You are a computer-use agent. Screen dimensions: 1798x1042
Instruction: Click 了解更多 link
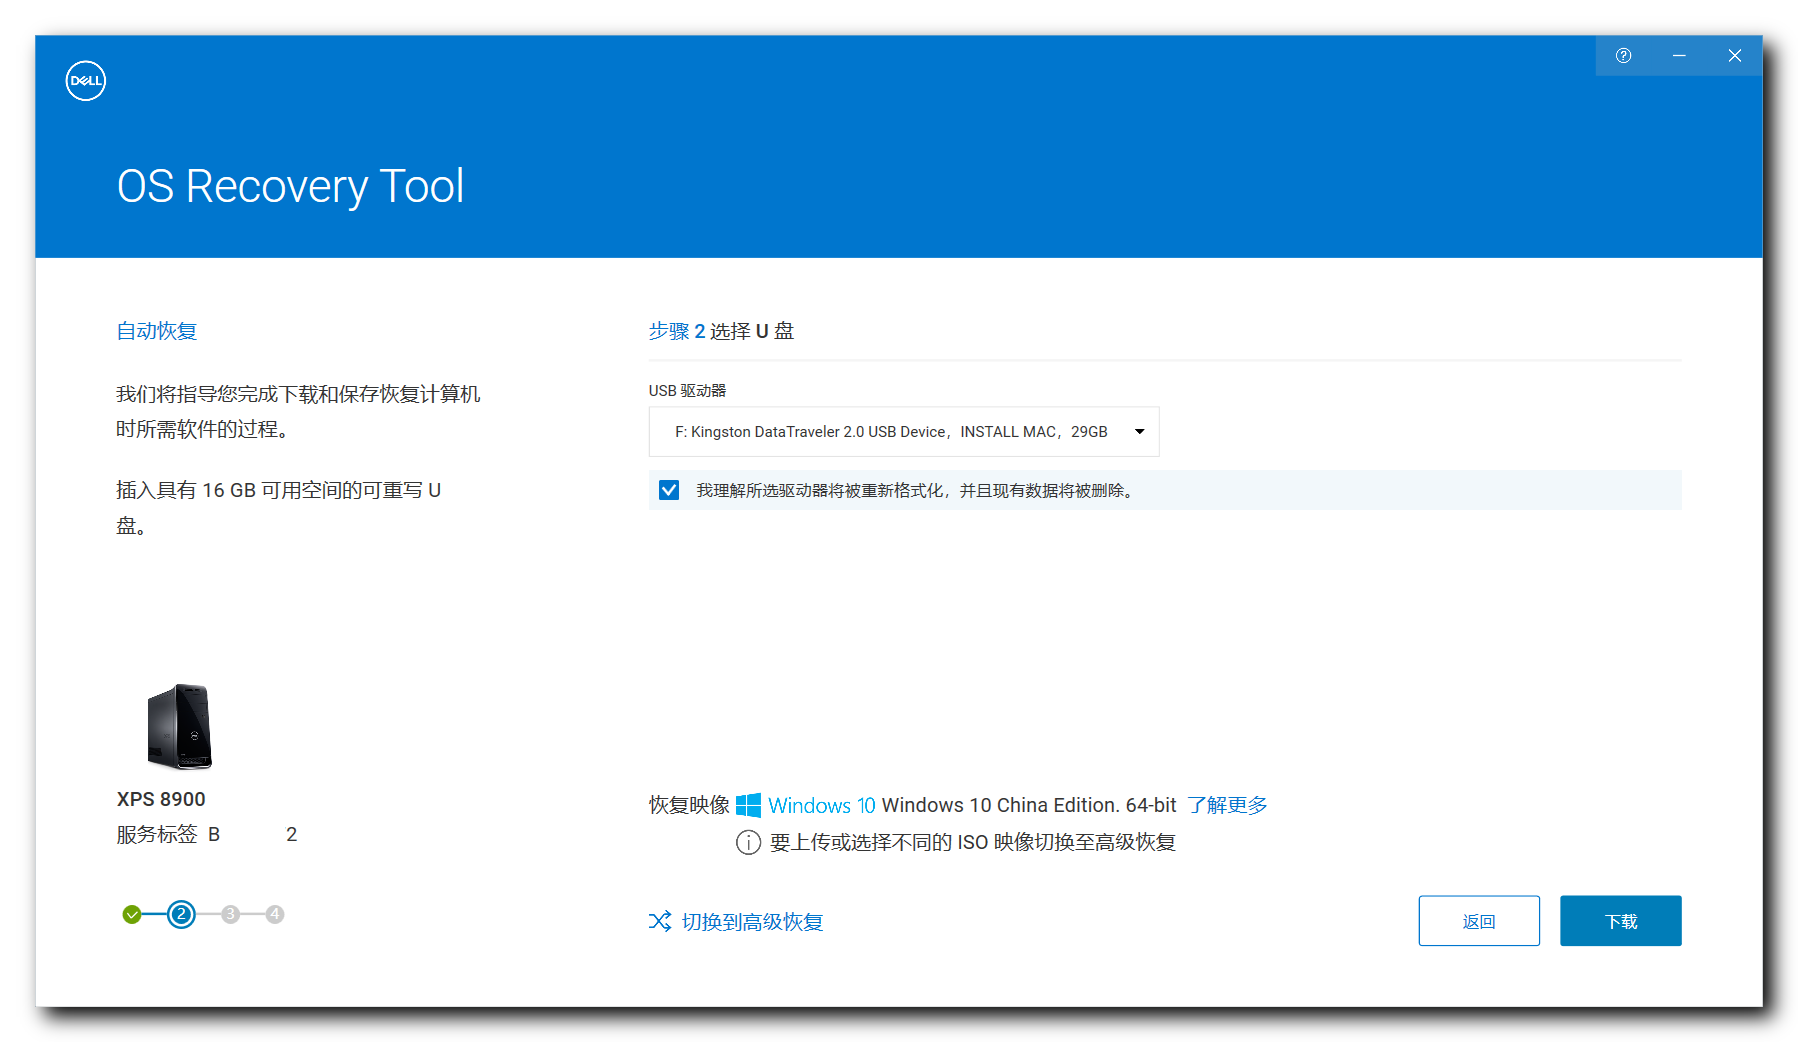[x=1227, y=805]
